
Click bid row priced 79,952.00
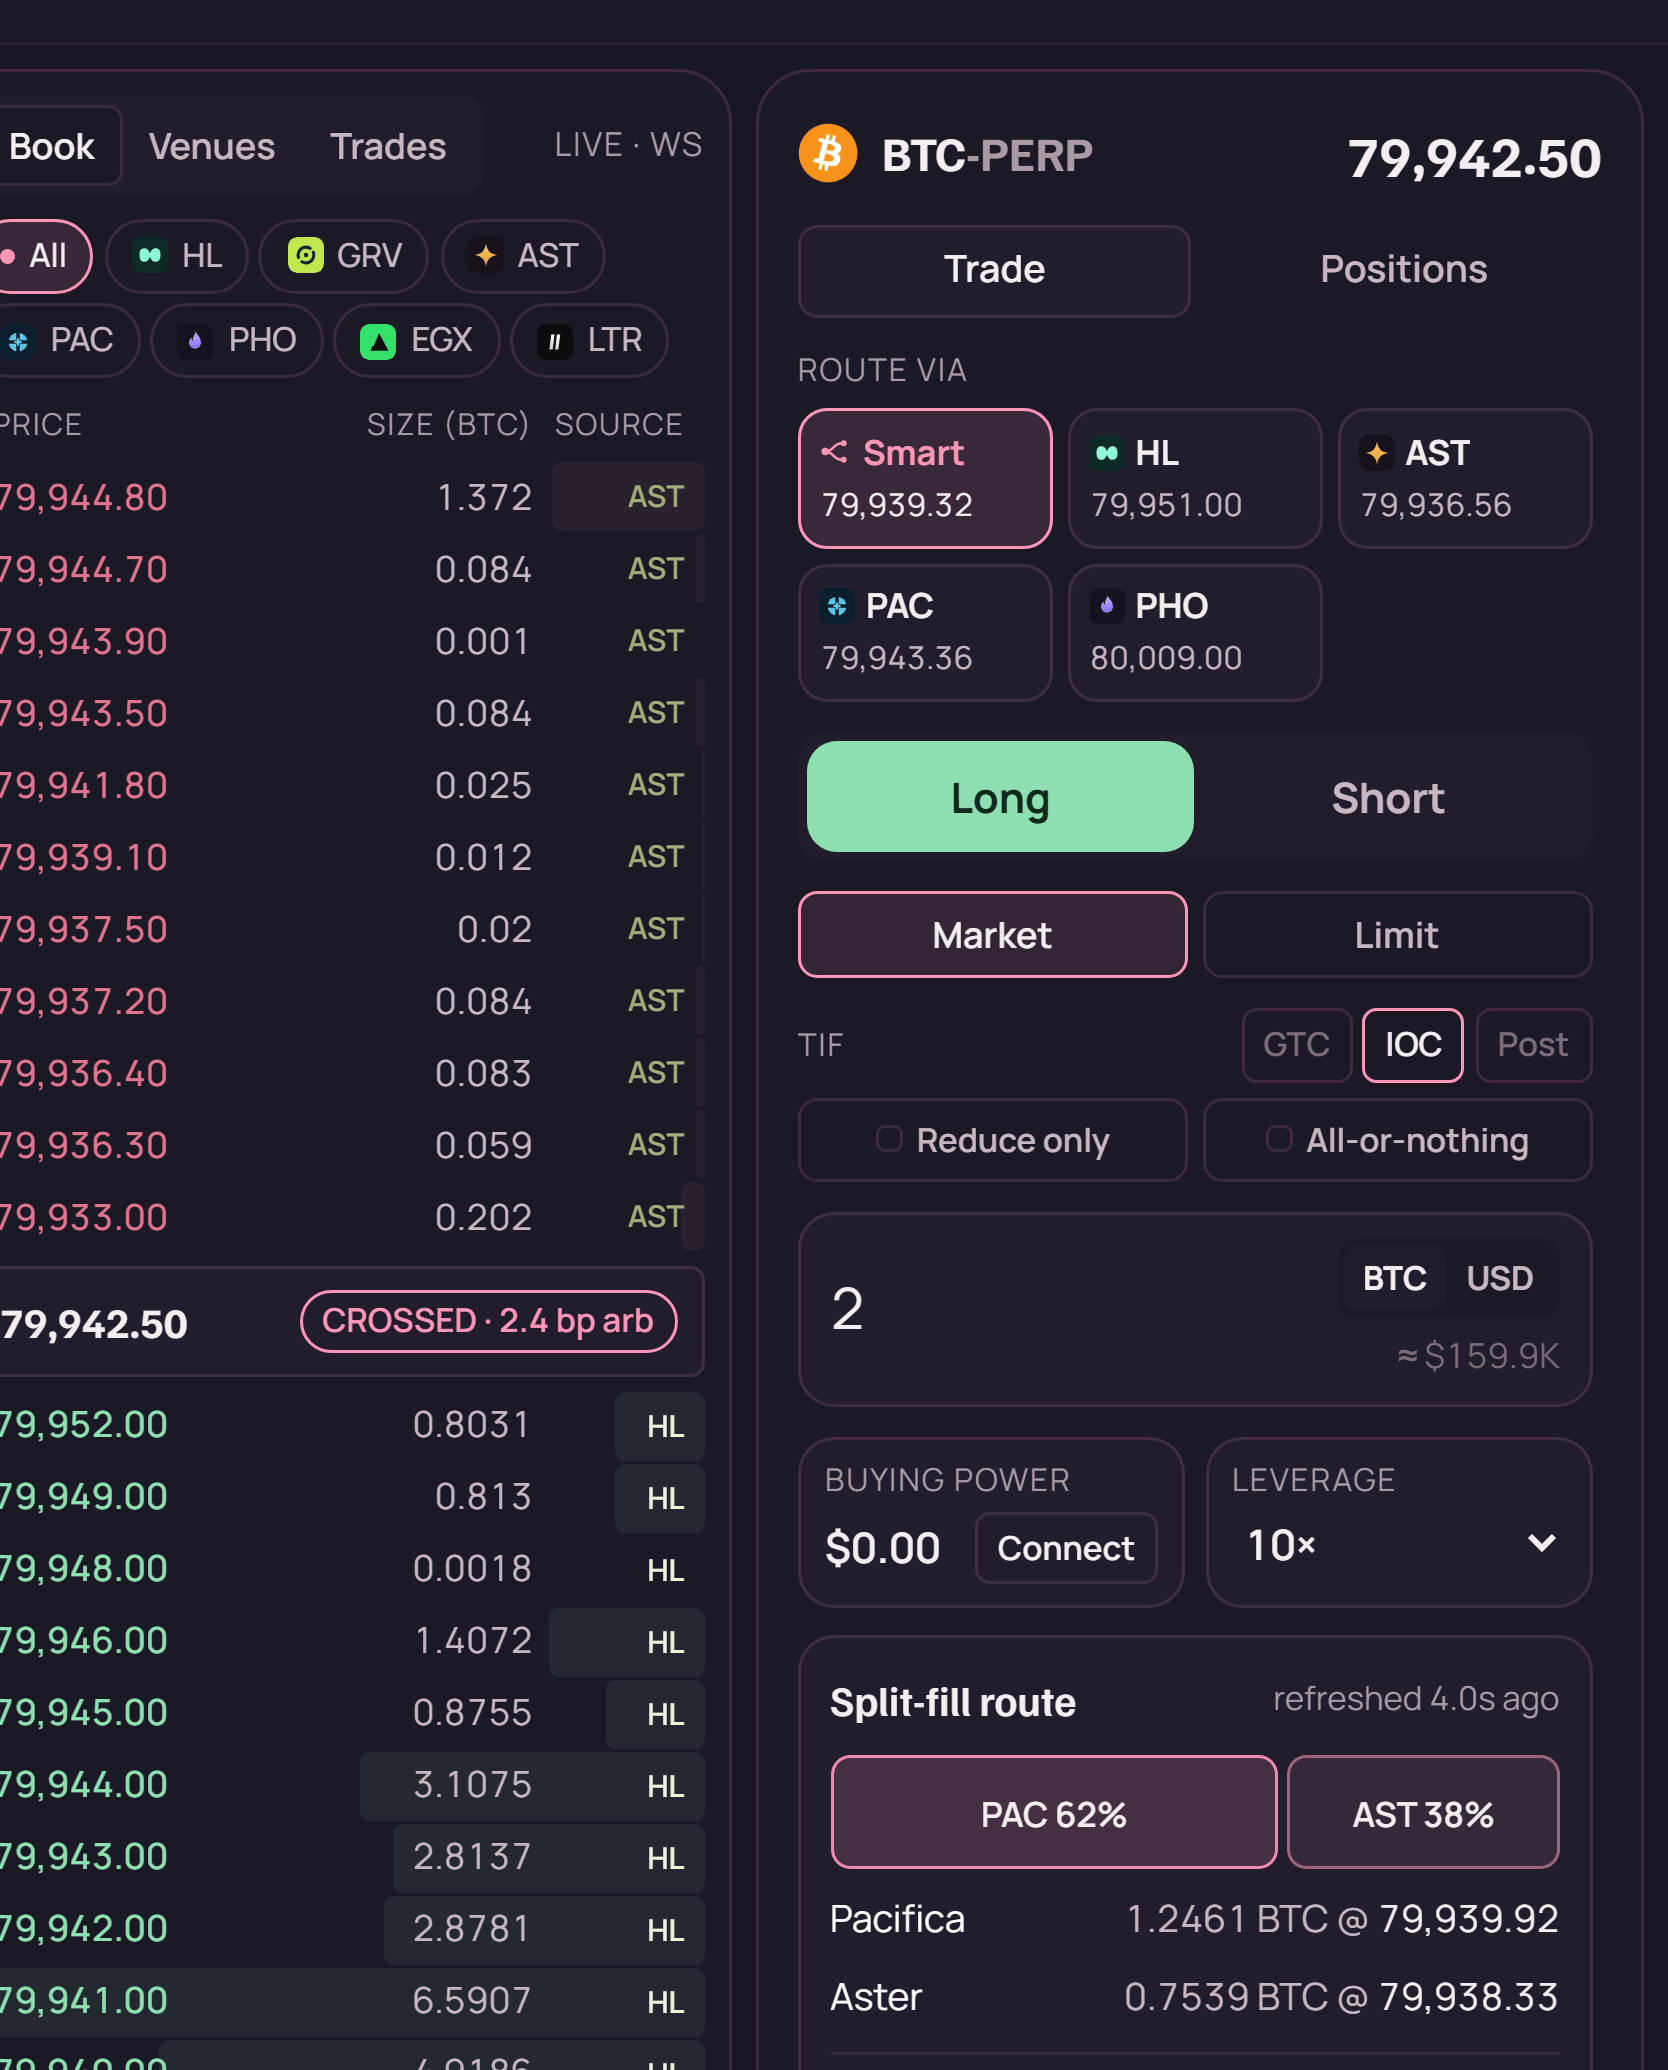pyautogui.click(x=350, y=1425)
